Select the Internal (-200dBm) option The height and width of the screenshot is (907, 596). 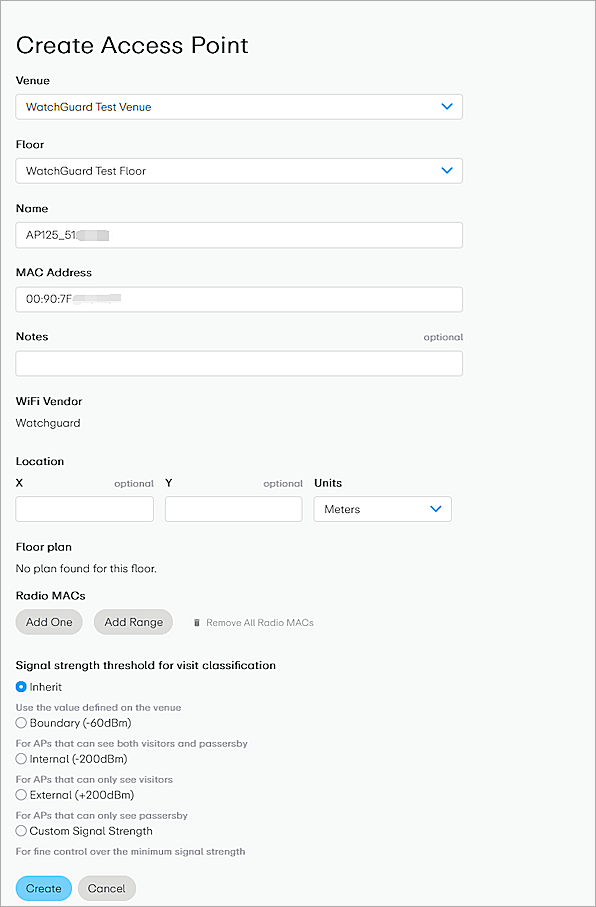click(x=20, y=758)
